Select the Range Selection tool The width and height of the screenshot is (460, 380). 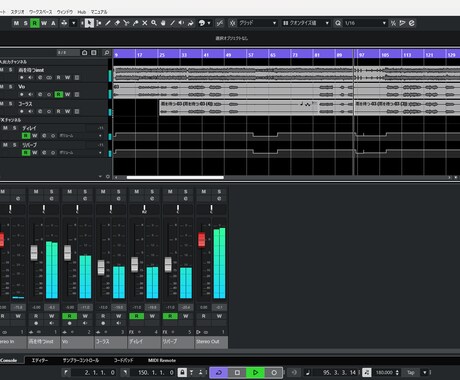coord(99,23)
